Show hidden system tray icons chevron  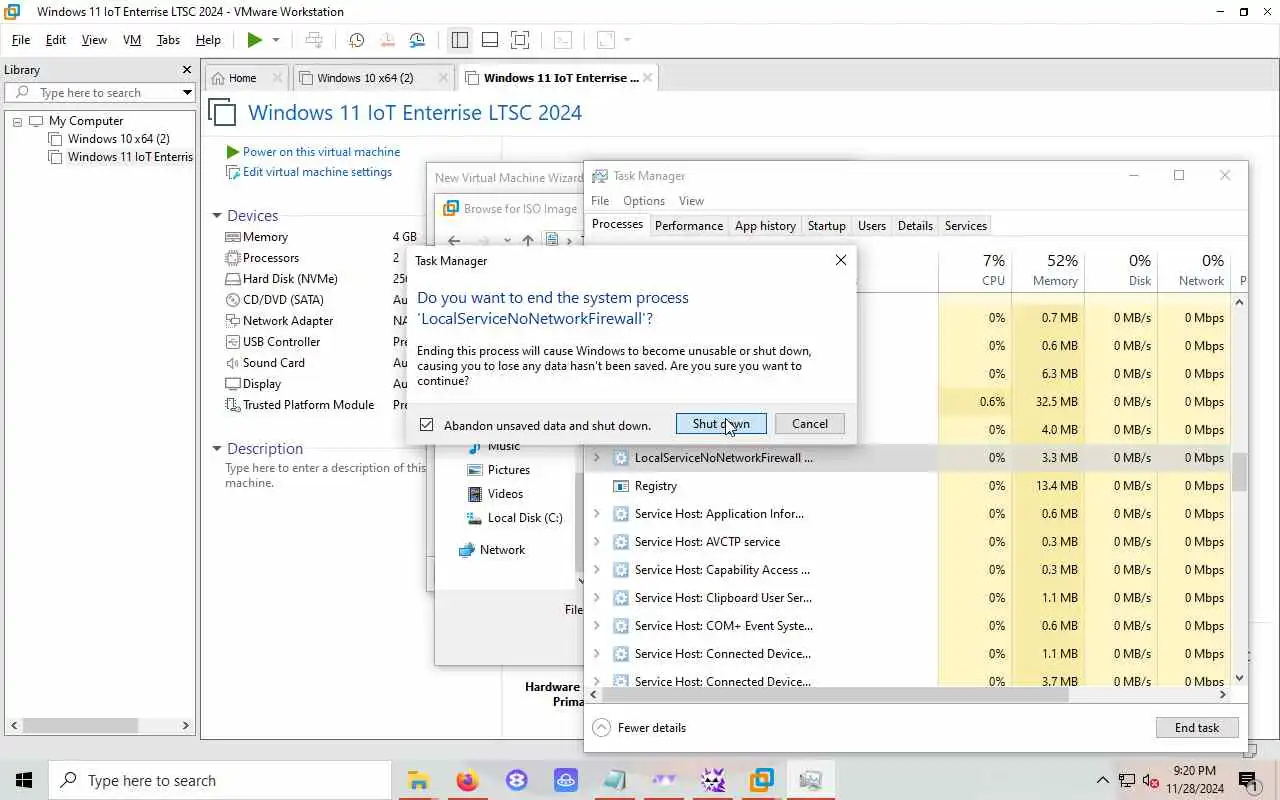pyautogui.click(x=1103, y=780)
